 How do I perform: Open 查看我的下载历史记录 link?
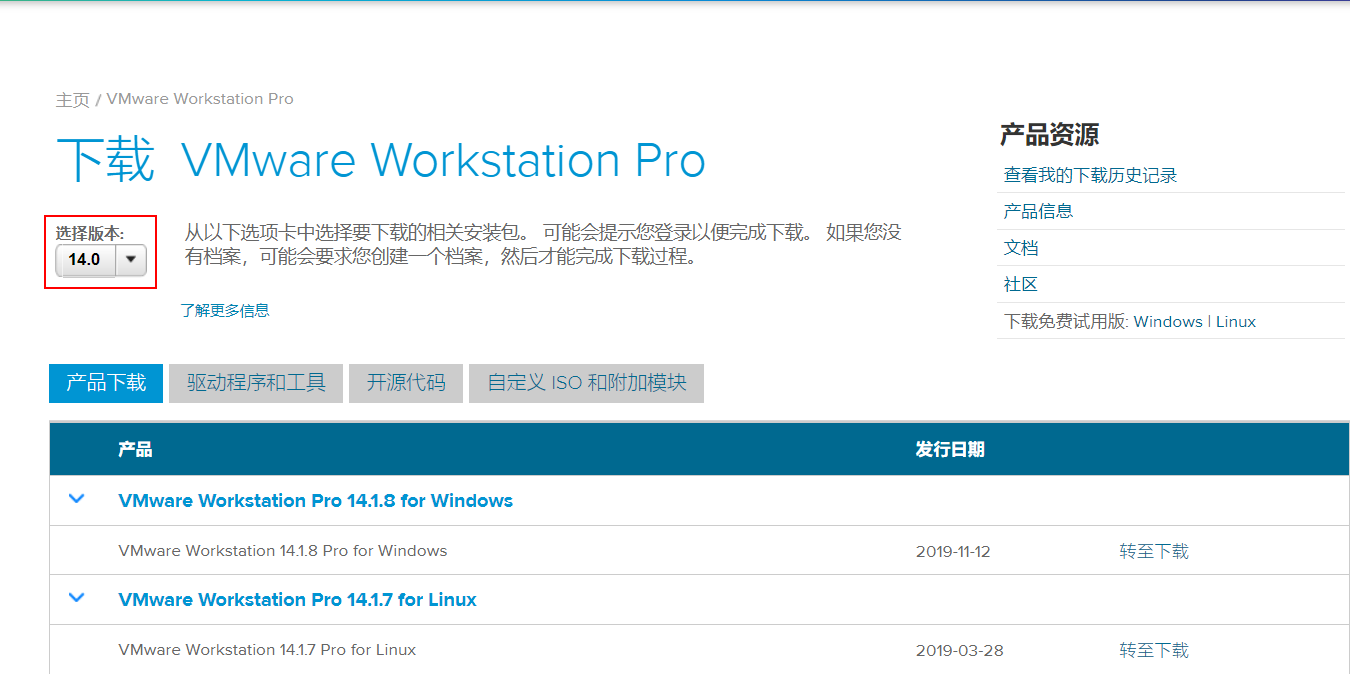click(1091, 175)
